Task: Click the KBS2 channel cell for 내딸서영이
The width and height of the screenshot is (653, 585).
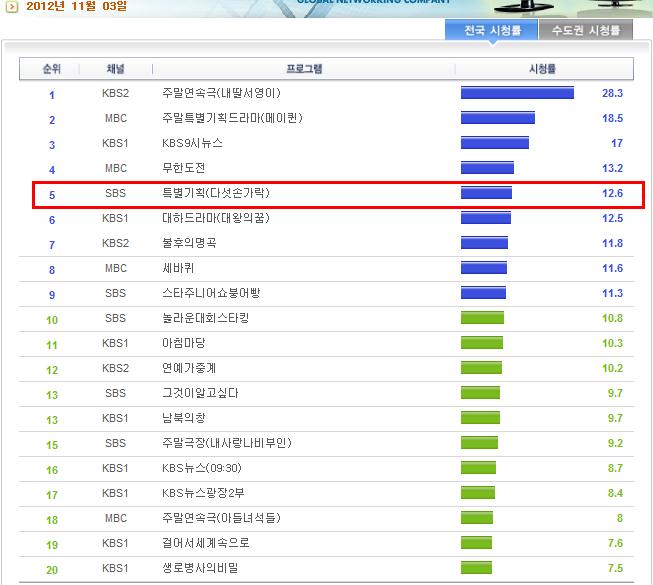Action: pyautogui.click(x=115, y=93)
